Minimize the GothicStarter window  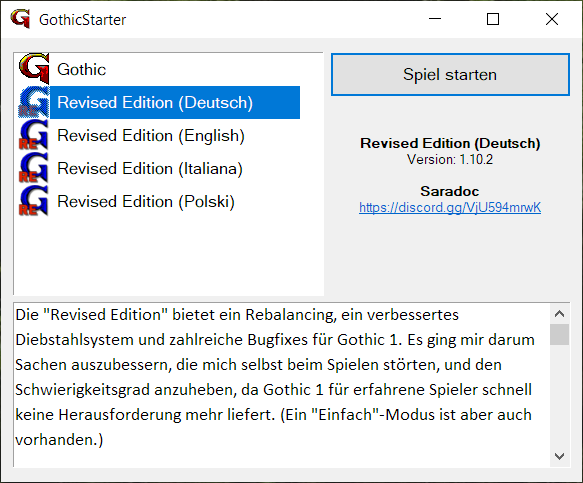pos(435,19)
